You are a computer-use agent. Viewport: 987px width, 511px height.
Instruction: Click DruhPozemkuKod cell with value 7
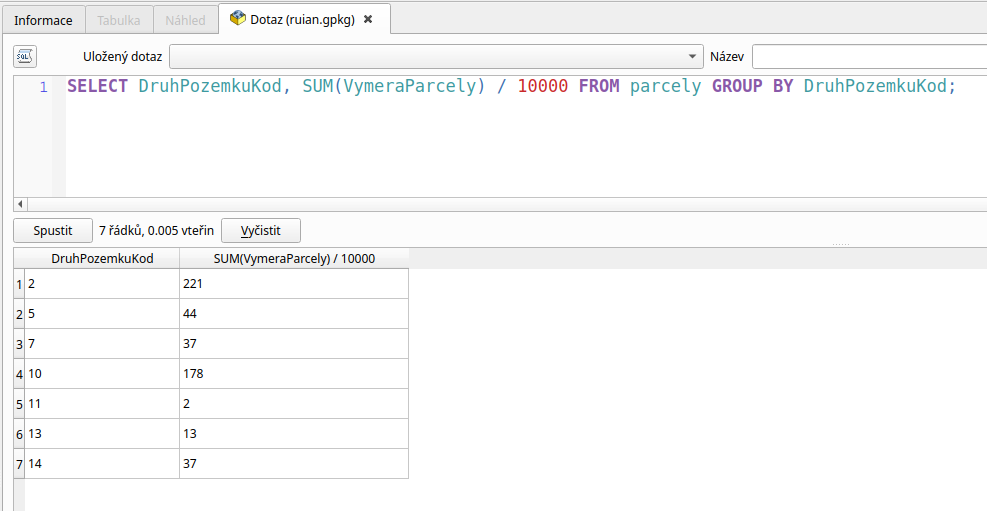click(102, 344)
